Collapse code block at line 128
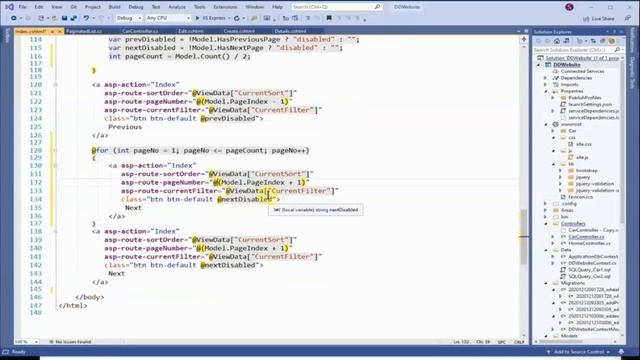The width and height of the screenshot is (640, 360). click(55, 150)
